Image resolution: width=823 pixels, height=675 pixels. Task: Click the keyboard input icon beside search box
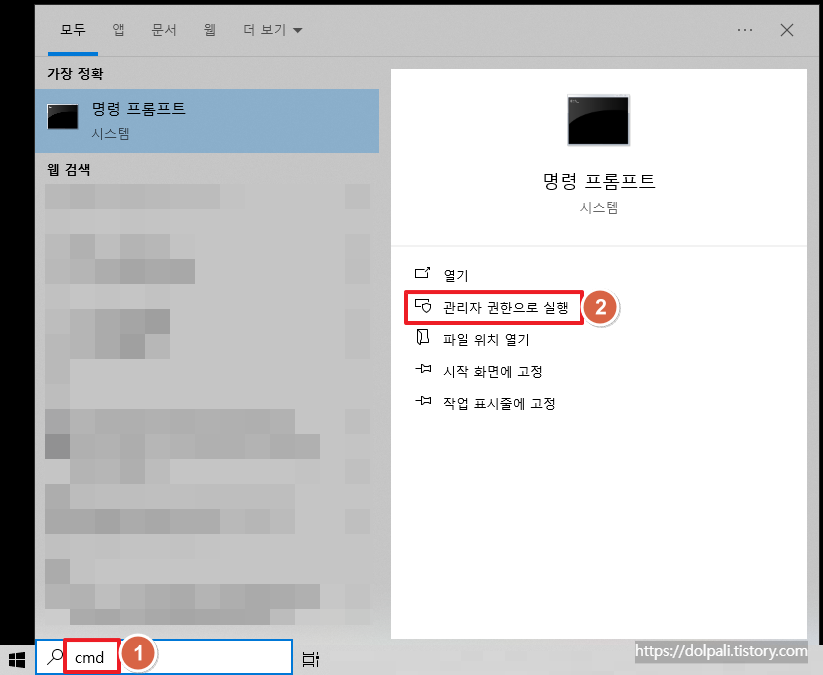click(x=310, y=655)
